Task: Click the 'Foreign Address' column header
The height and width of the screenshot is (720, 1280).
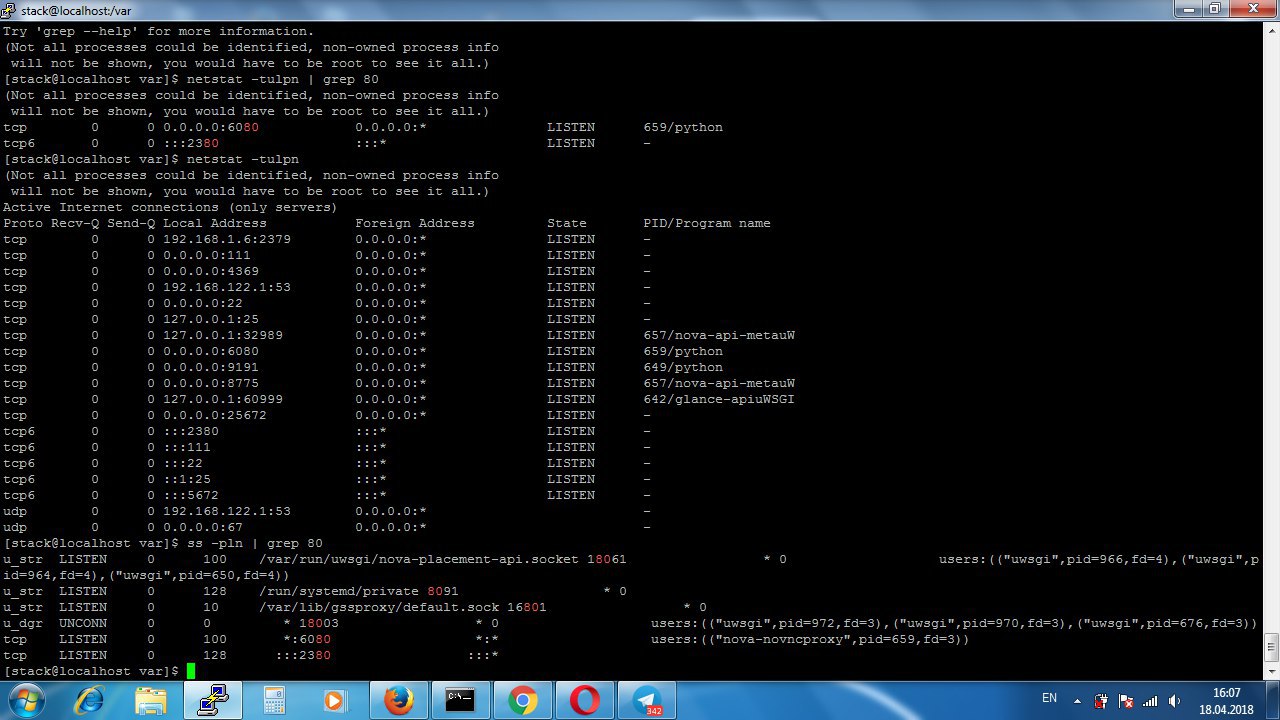Action: click(x=415, y=224)
